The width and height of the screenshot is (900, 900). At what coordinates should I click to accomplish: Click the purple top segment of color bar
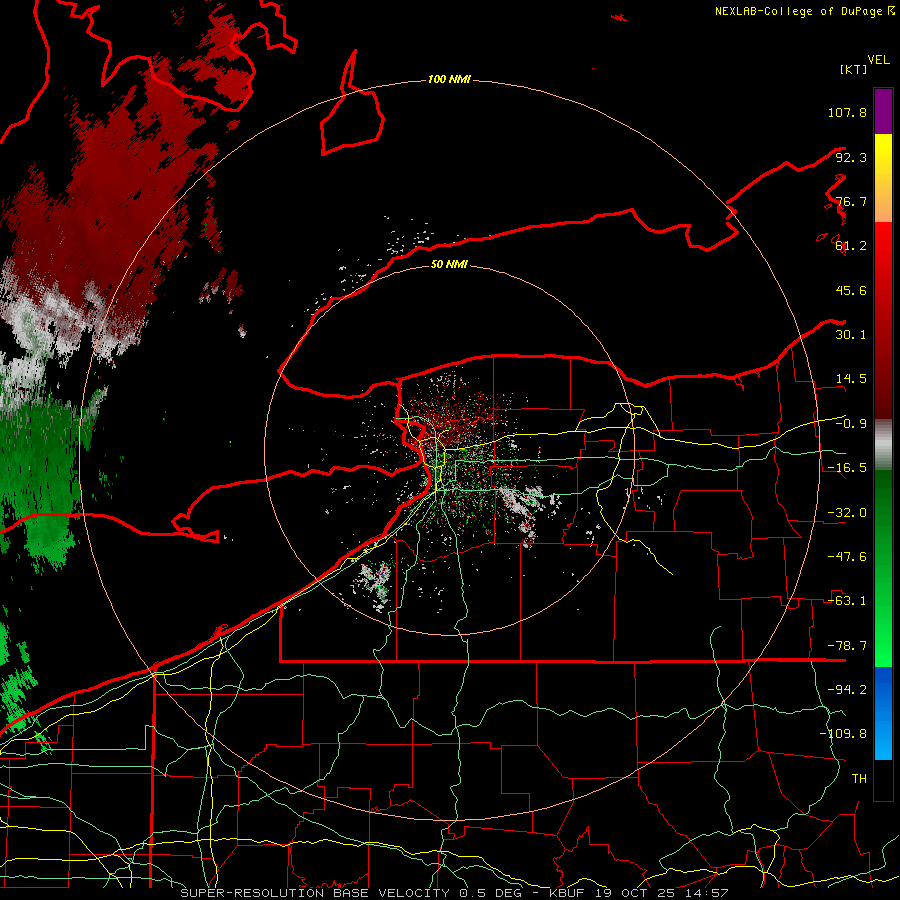click(883, 111)
